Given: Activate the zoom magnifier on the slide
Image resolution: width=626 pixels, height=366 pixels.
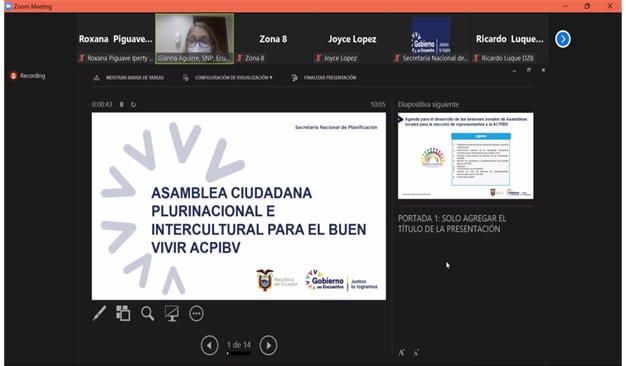Looking at the screenshot, I should coord(147,313).
